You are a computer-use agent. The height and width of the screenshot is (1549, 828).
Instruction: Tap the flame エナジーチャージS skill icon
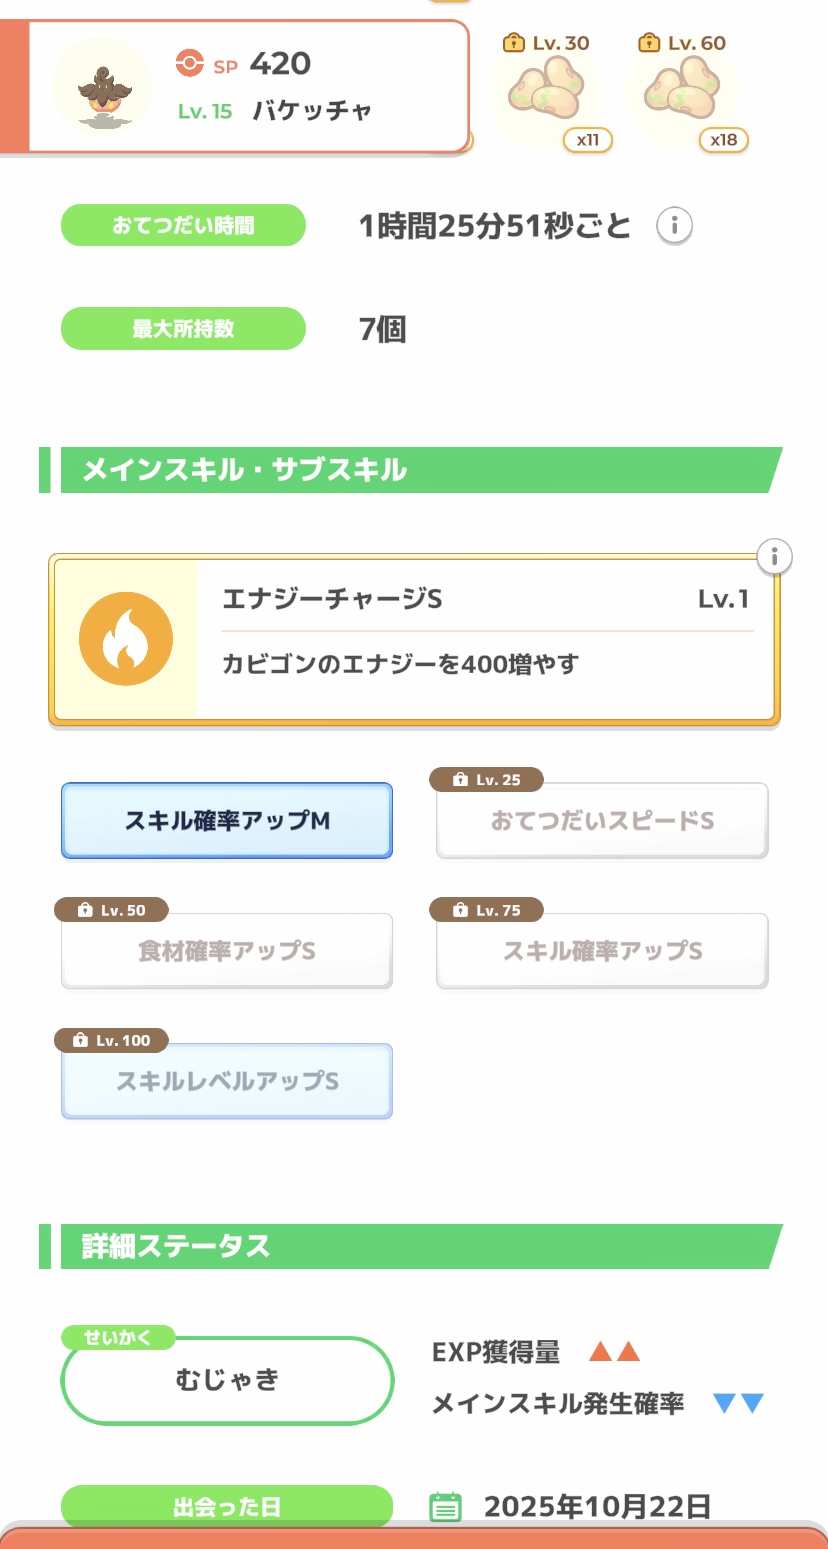tap(126, 639)
